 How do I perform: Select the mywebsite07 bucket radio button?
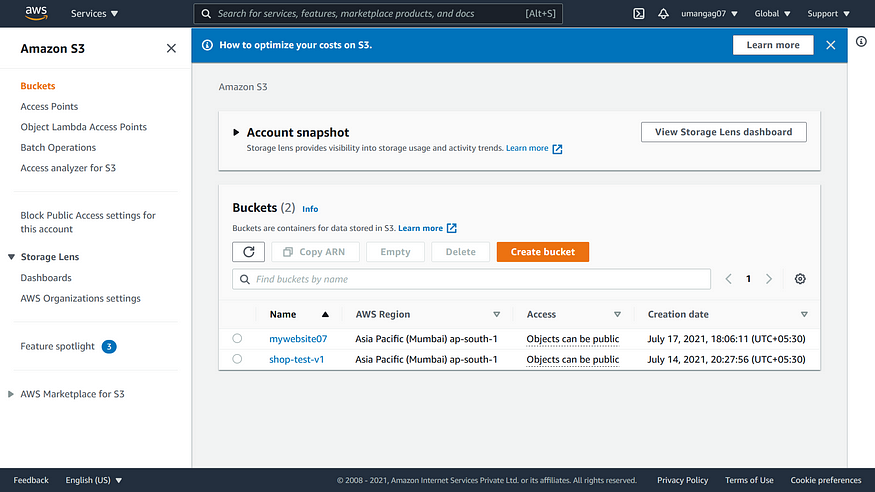(x=237, y=338)
